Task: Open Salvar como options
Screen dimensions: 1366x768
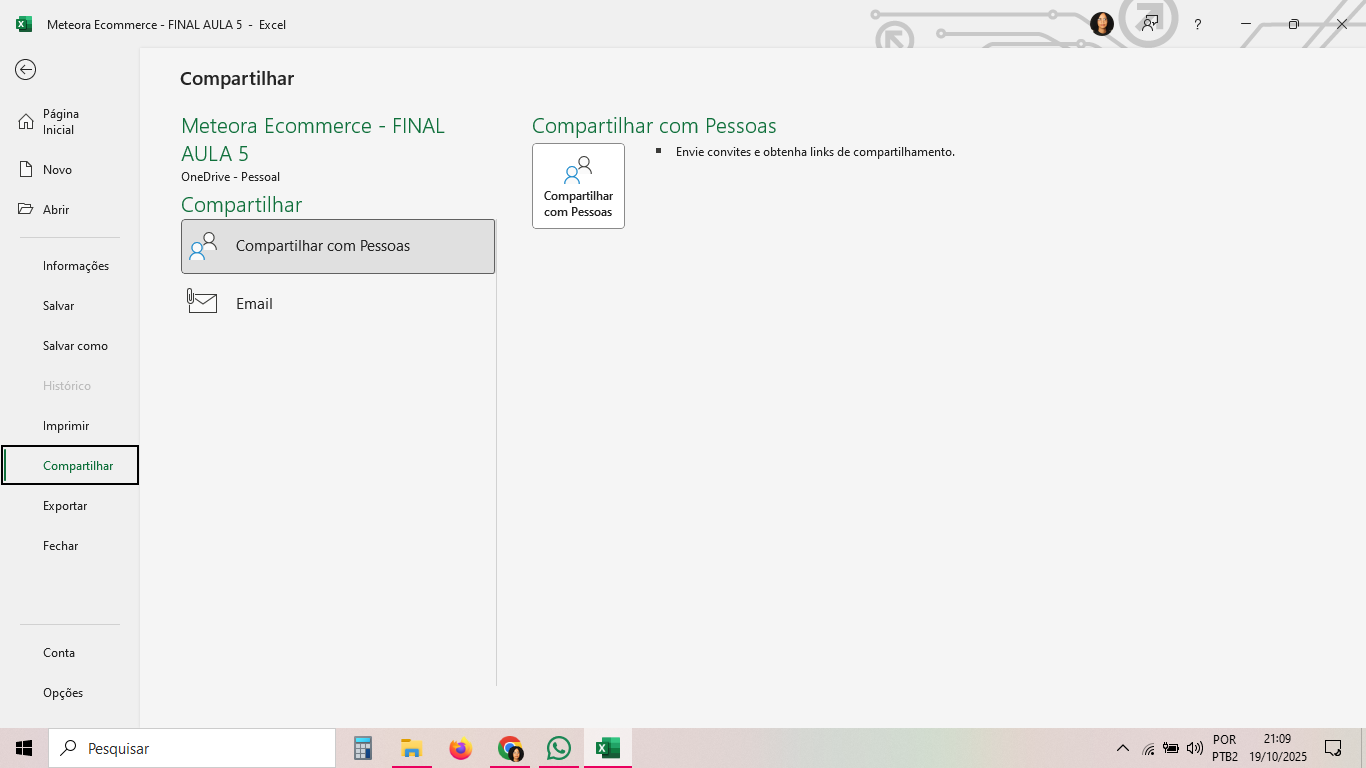Action: (69, 346)
